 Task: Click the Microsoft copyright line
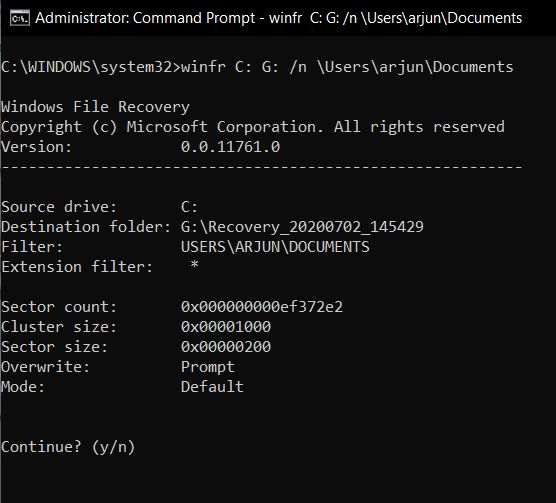click(x=252, y=127)
